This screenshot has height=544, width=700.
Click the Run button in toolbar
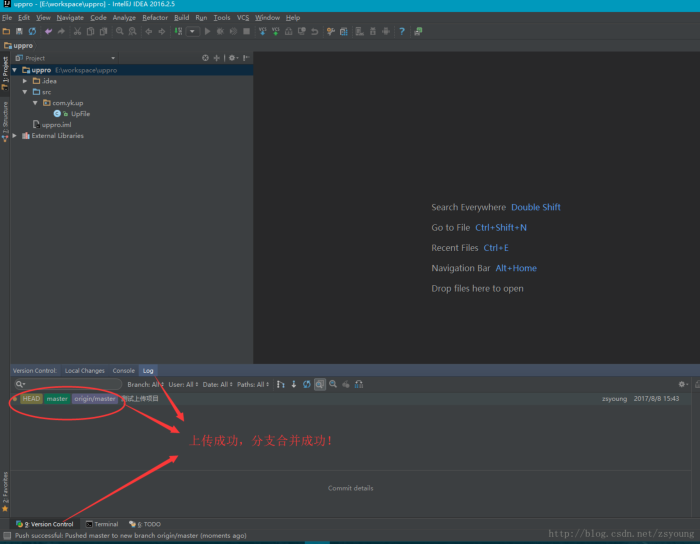click(207, 31)
